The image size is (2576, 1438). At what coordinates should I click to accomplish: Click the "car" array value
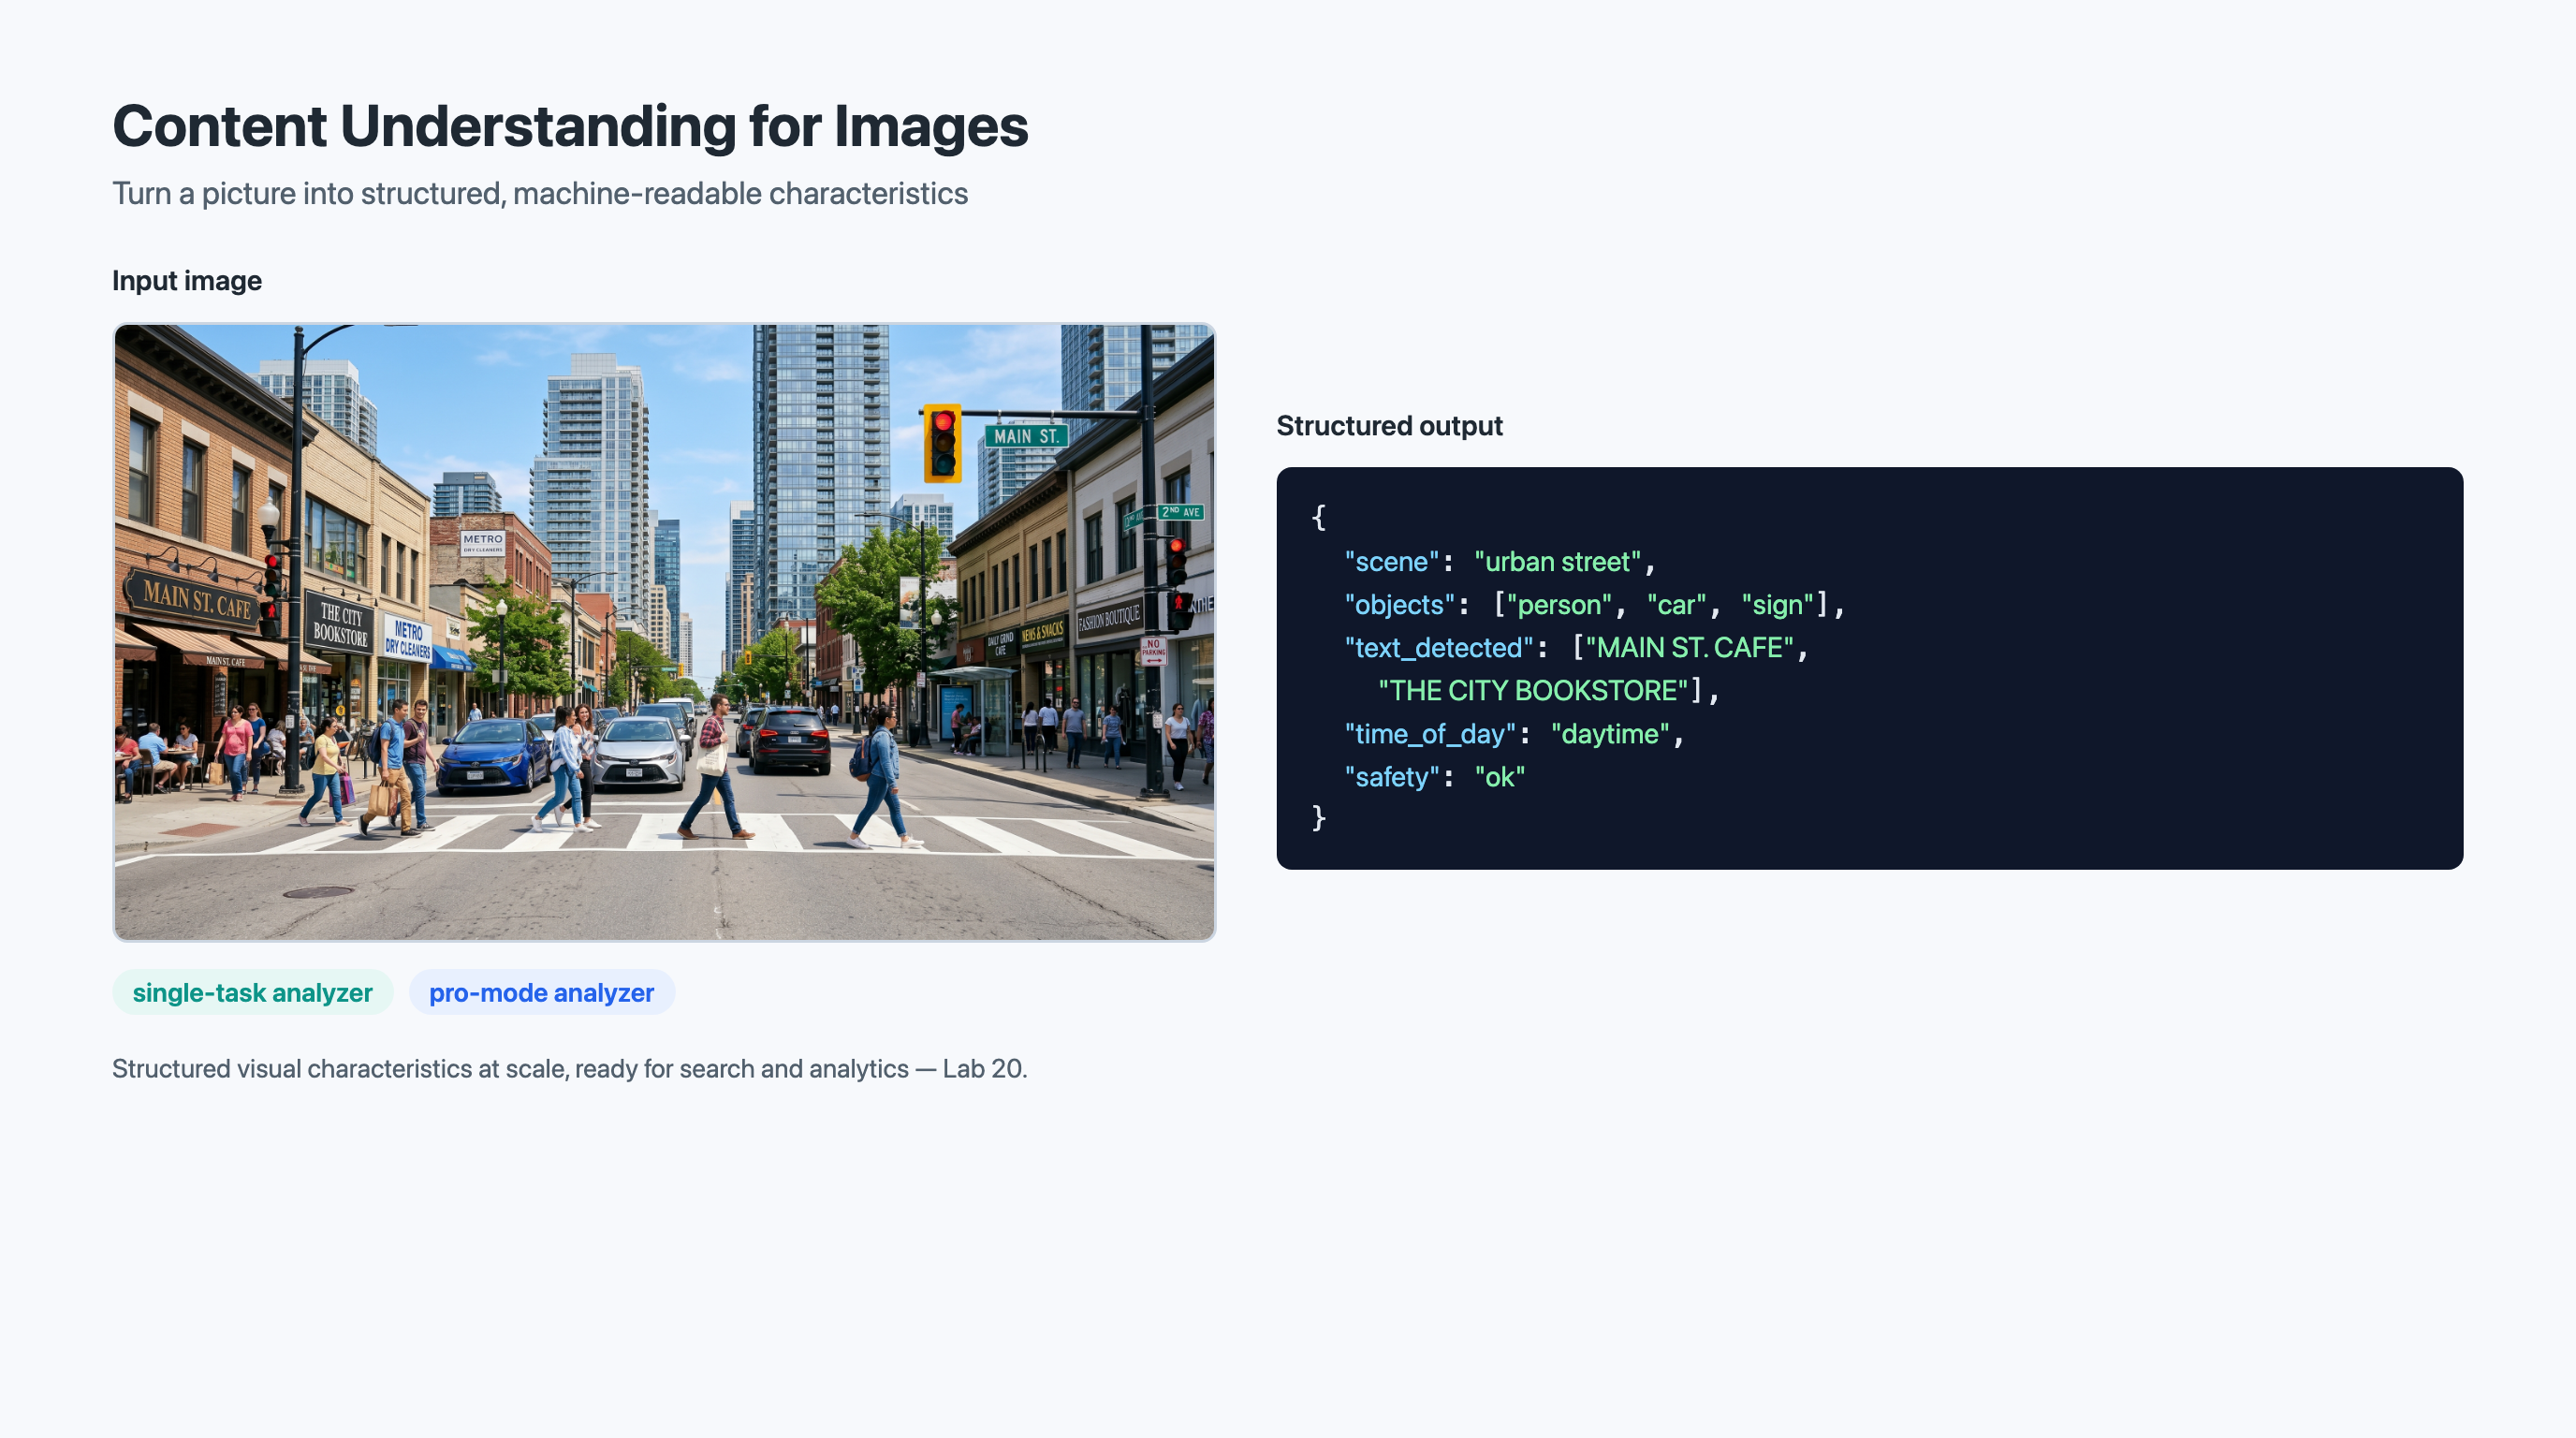(x=1677, y=605)
